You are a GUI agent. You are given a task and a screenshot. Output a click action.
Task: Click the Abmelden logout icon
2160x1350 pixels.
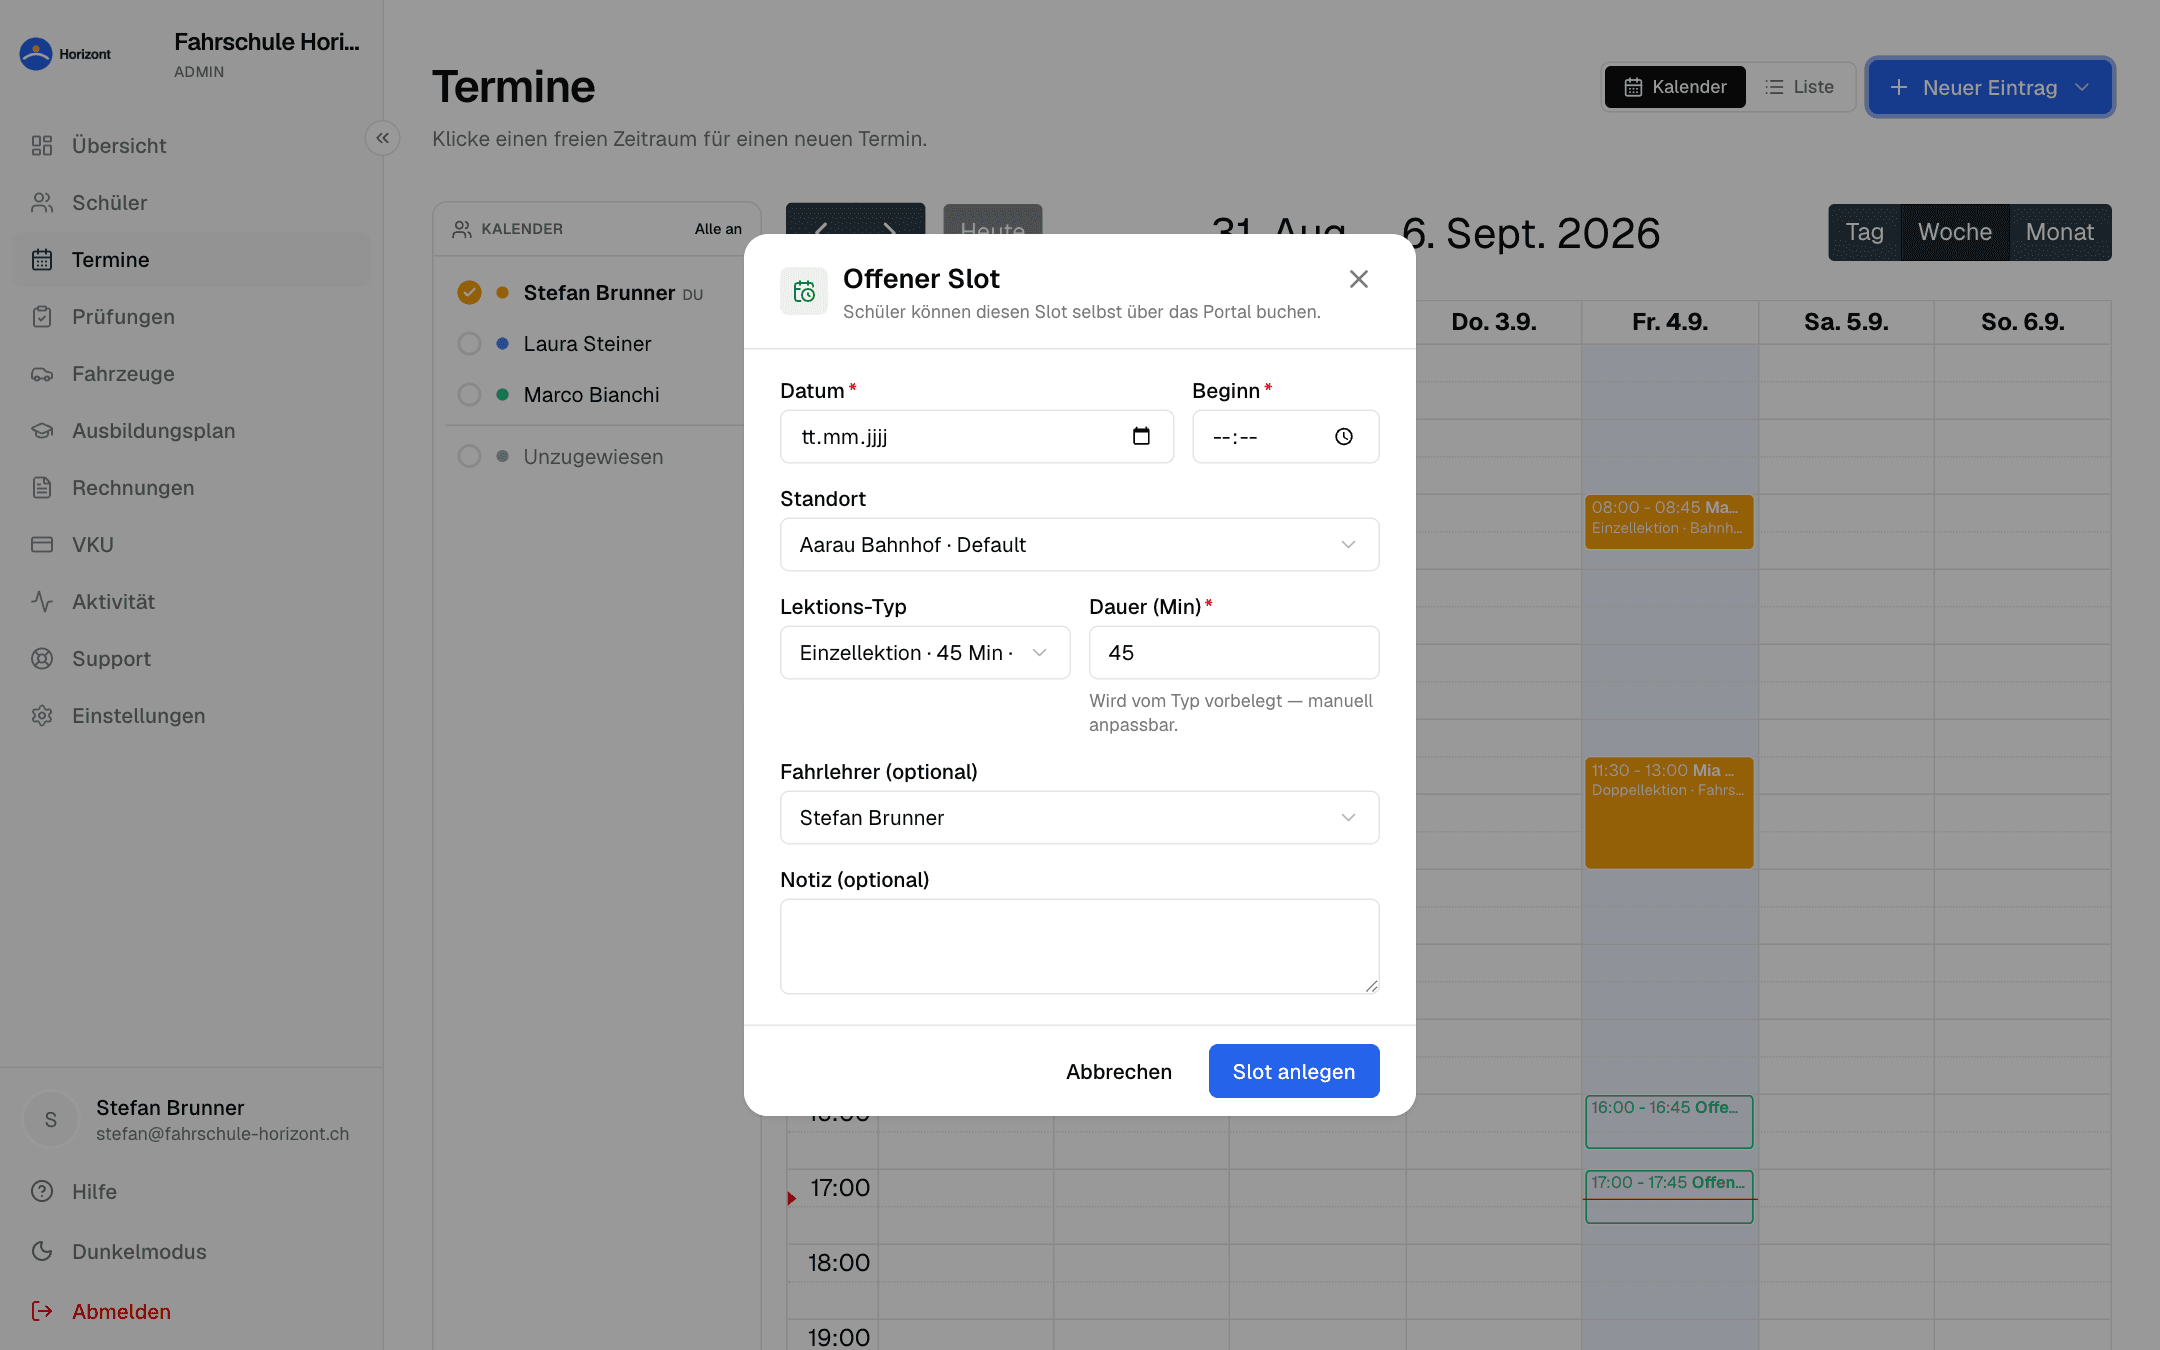42,1311
